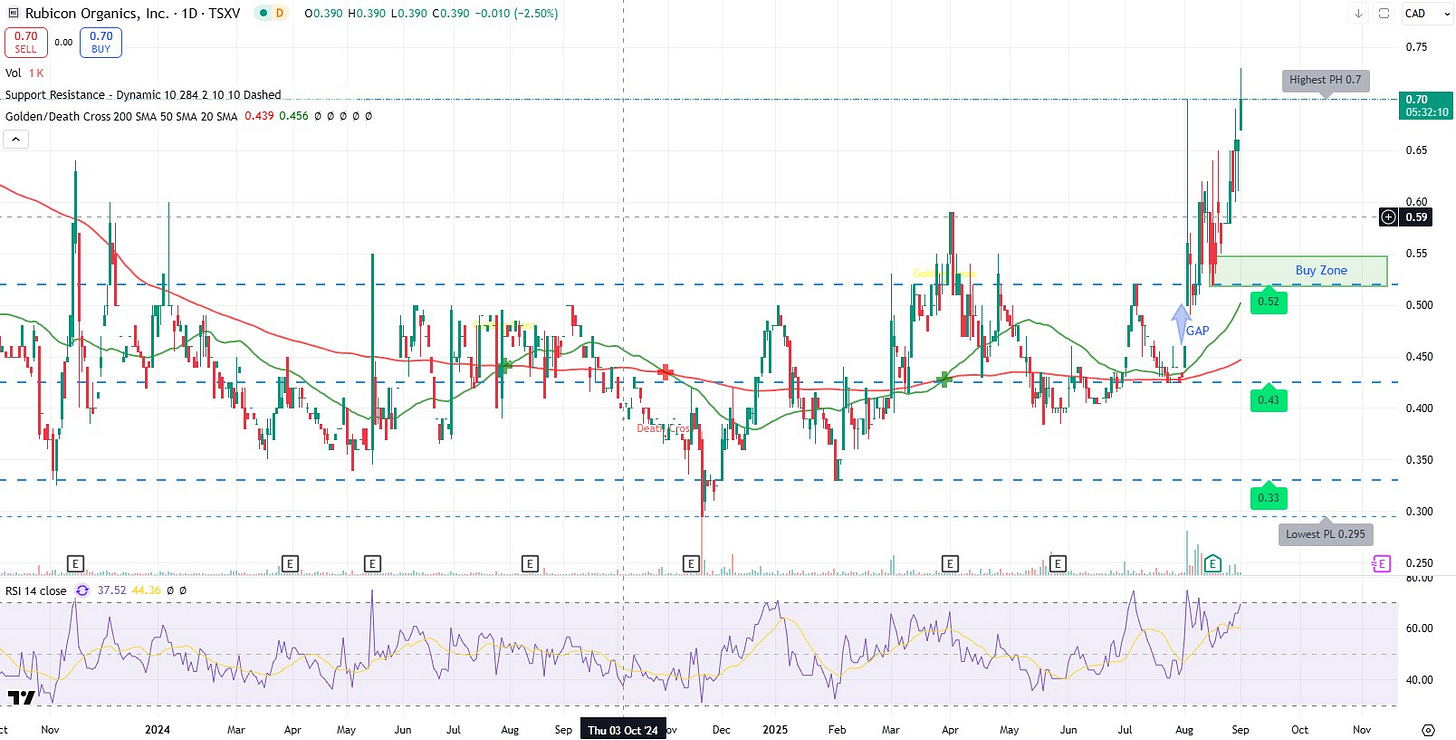
Task: Click the earnings E marker near November 2023
Action: click(75, 564)
